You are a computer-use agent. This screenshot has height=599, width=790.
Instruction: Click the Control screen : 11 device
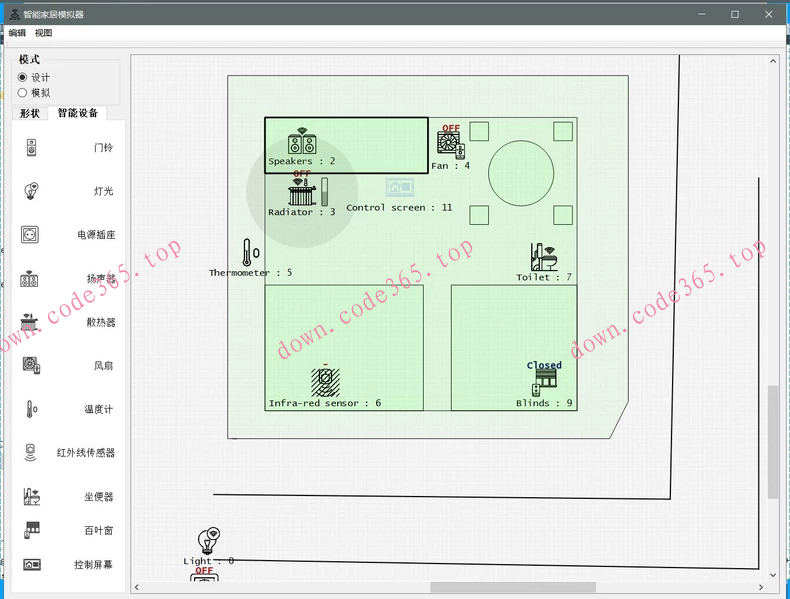(400, 187)
